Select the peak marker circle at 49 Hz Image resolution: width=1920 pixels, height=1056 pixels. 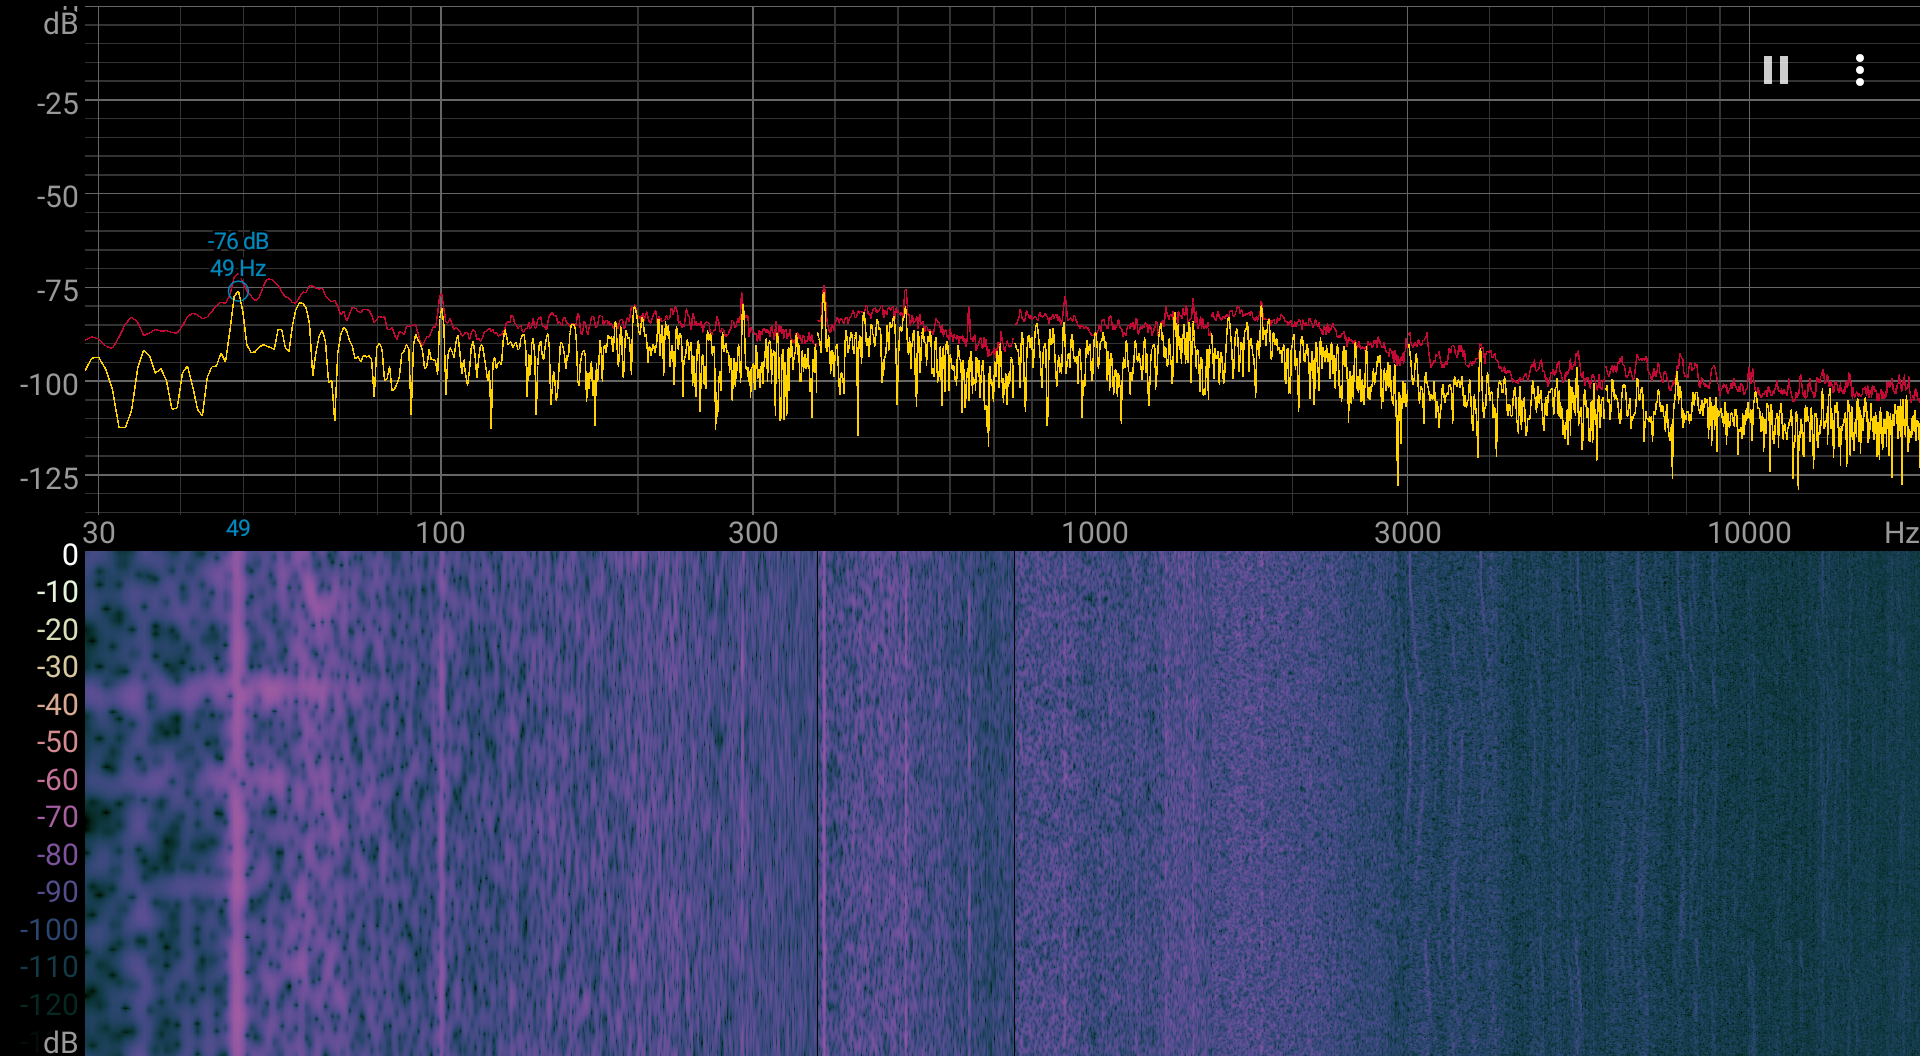(x=238, y=291)
